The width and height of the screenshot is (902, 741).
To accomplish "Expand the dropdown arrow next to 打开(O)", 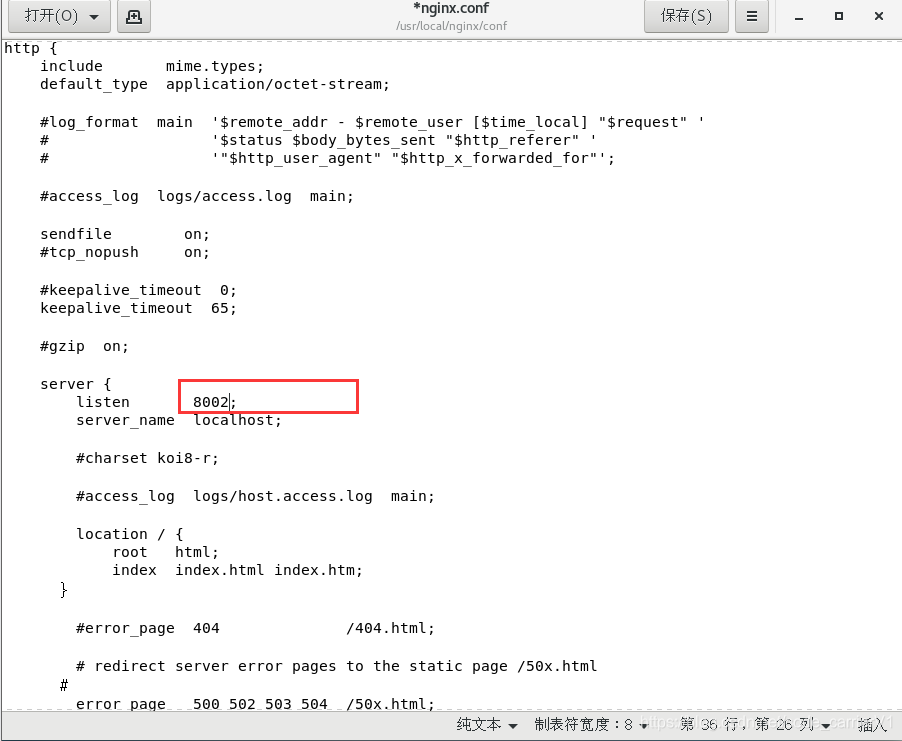I will click(94, 17).
